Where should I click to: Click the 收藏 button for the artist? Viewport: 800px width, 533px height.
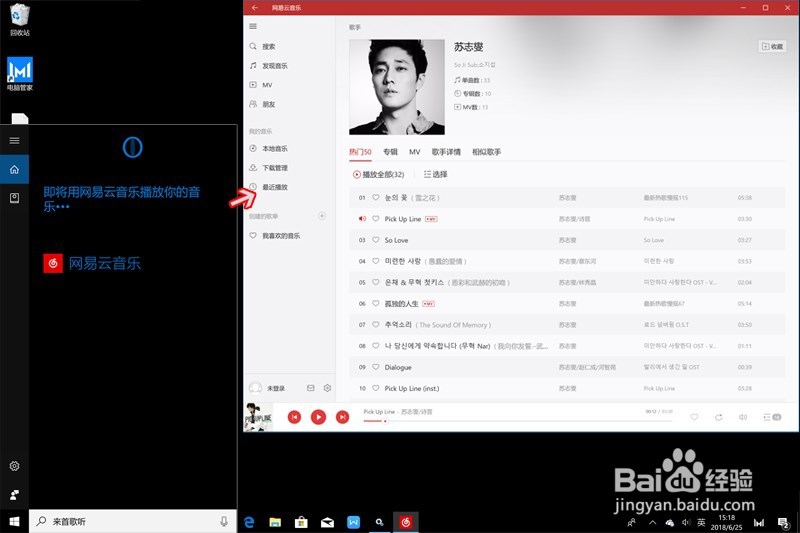[x=772, y=46]
